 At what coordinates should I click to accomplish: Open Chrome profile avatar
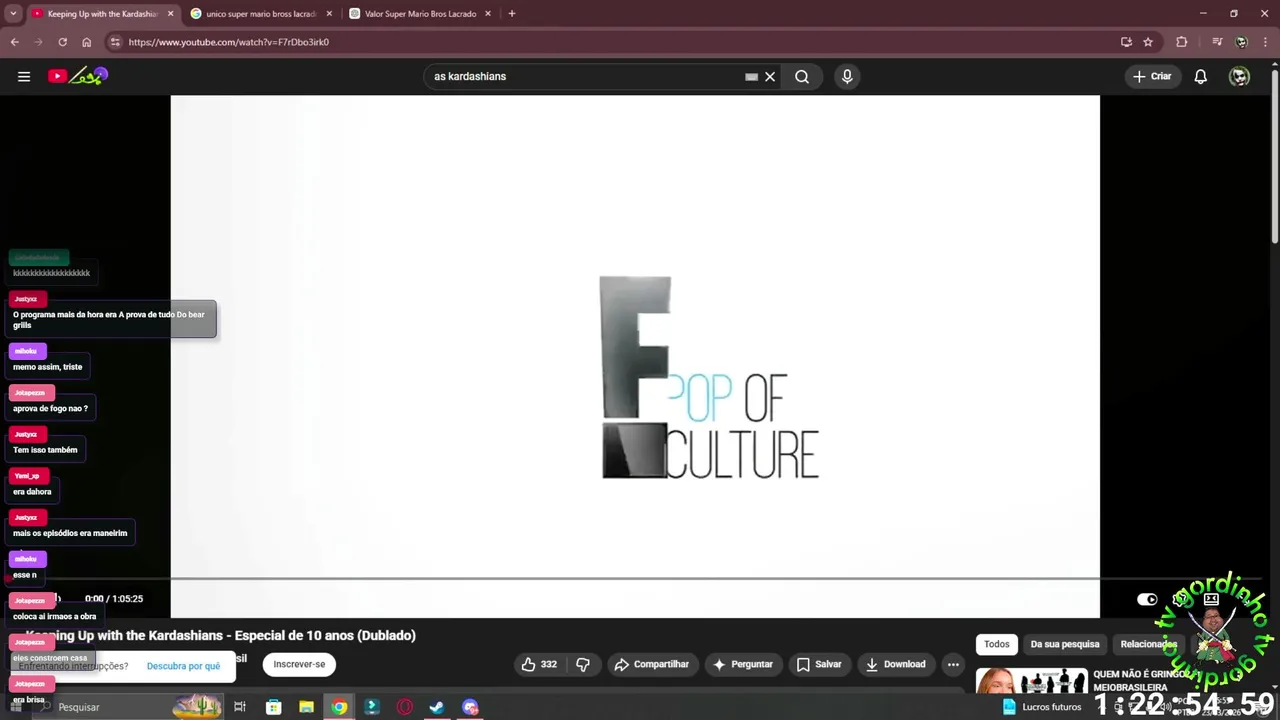coord(1241,42)
